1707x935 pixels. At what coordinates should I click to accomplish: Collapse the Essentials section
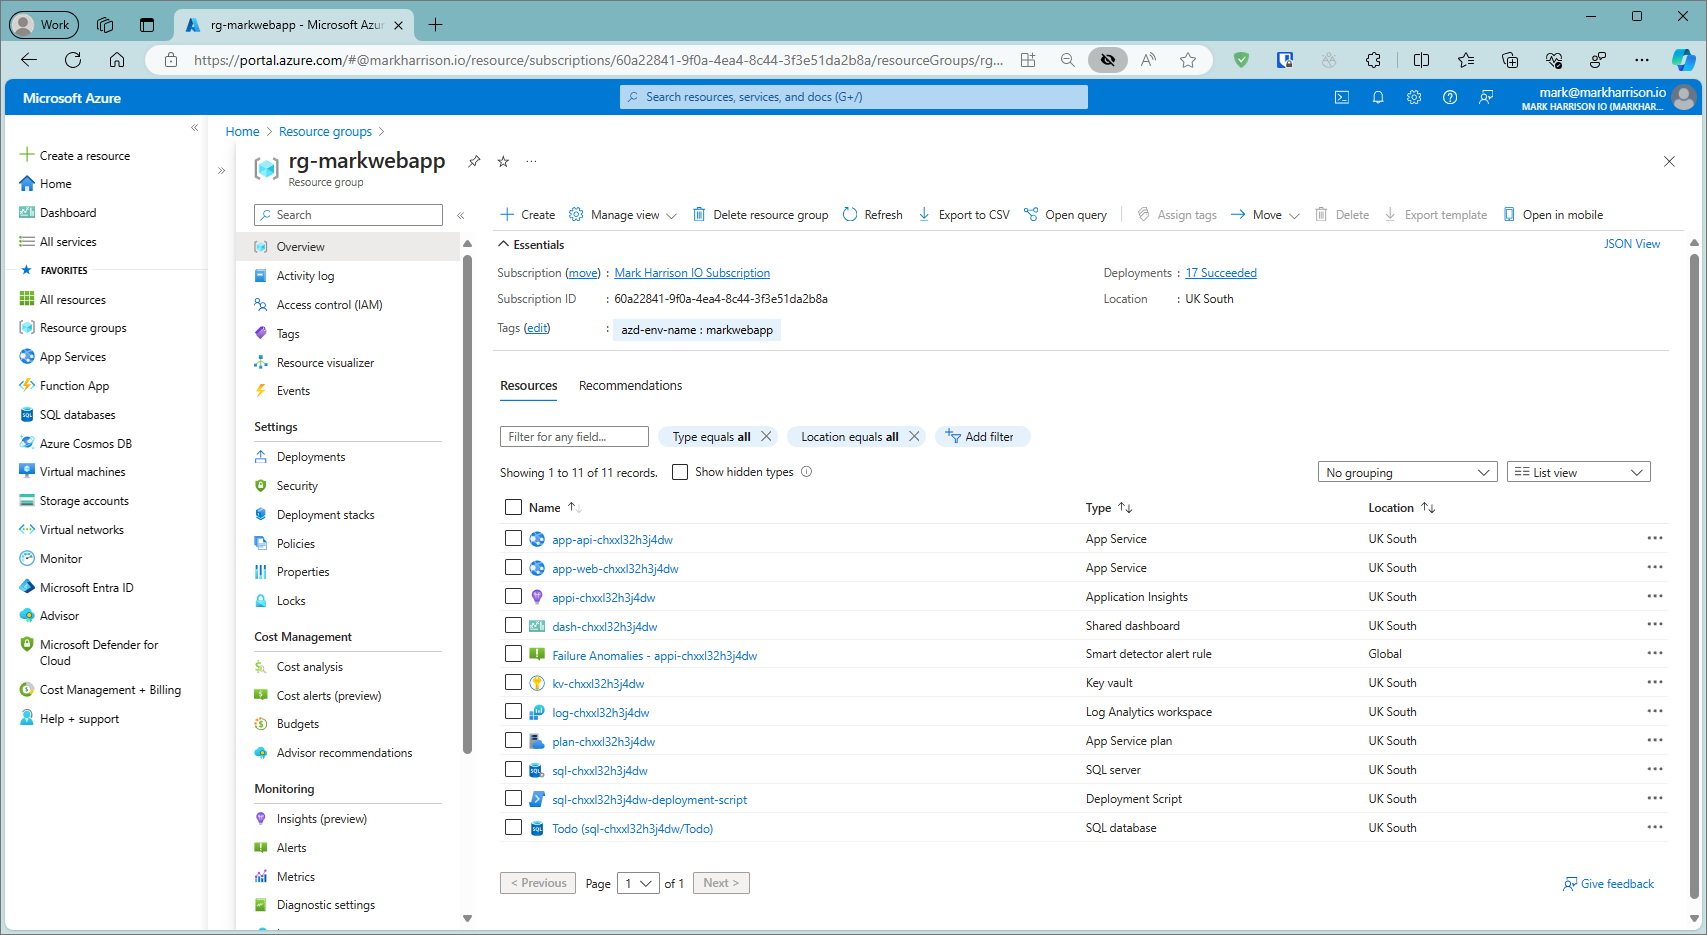(x=503, y=245)
